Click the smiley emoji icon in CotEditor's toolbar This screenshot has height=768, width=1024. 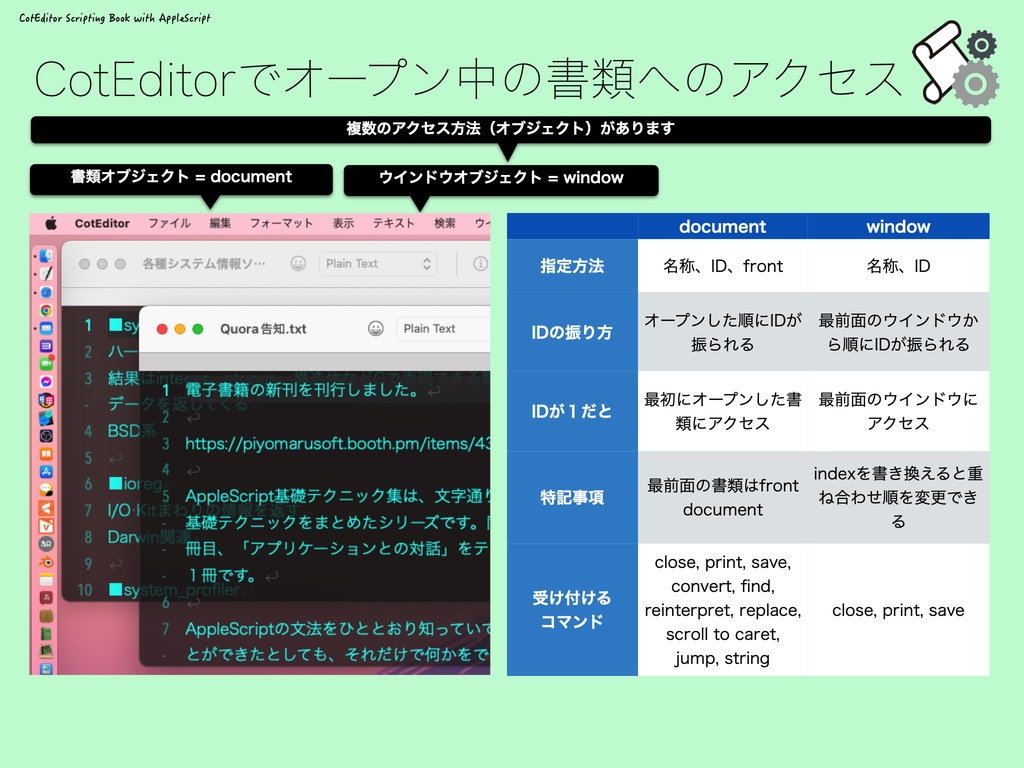click(375, 329)
